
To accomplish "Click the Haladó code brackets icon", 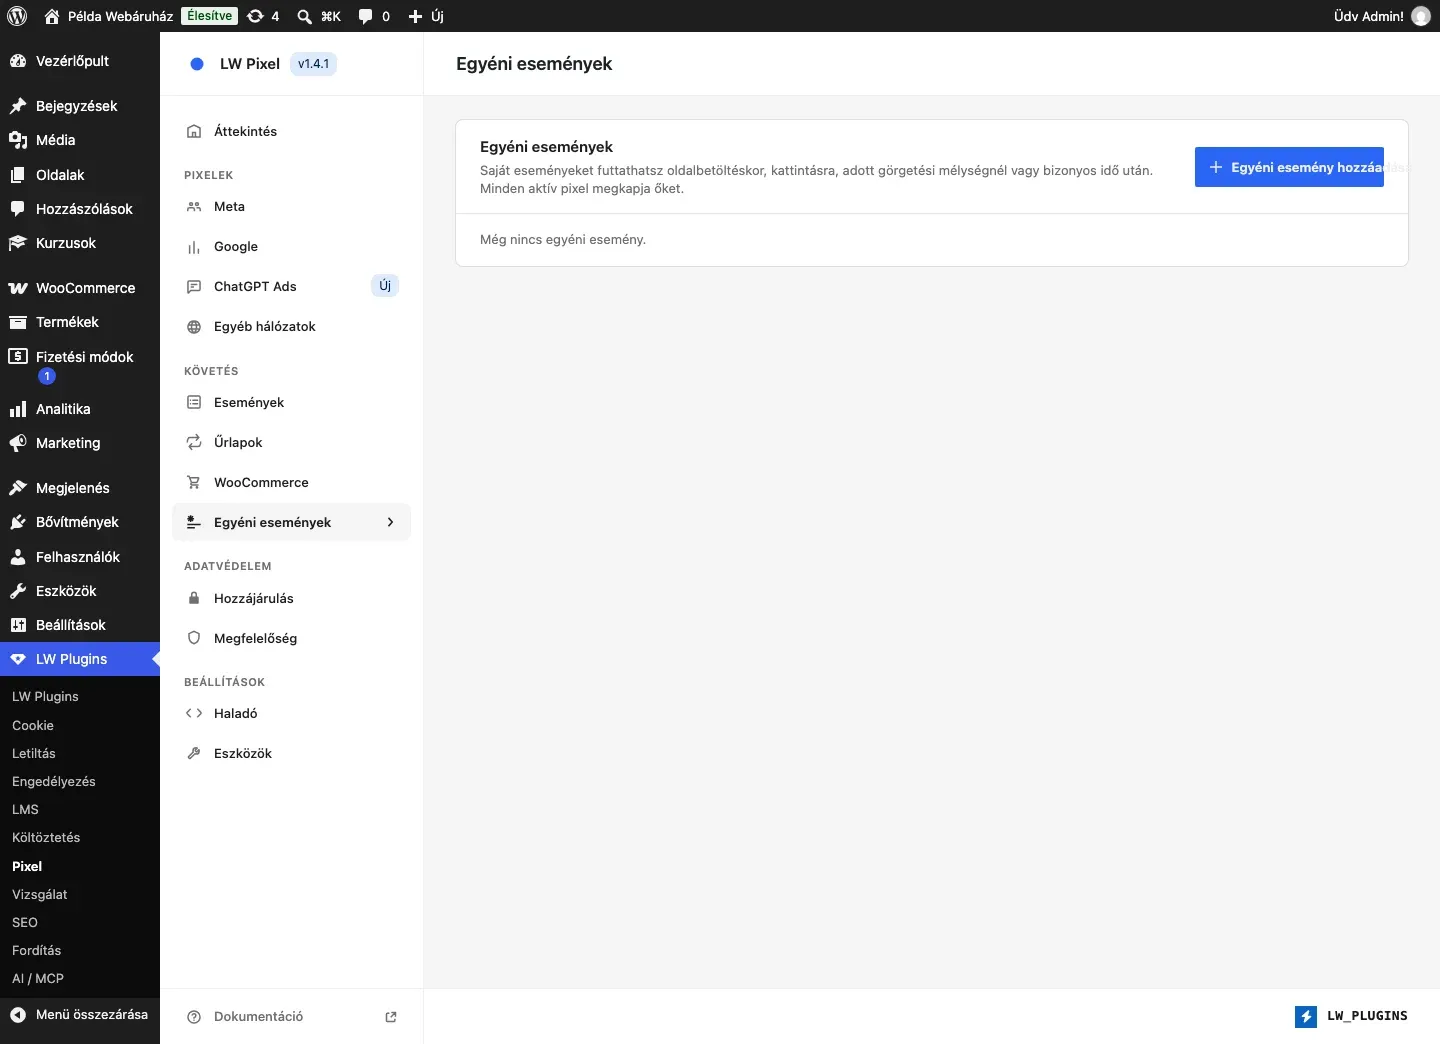I will 194,713.
